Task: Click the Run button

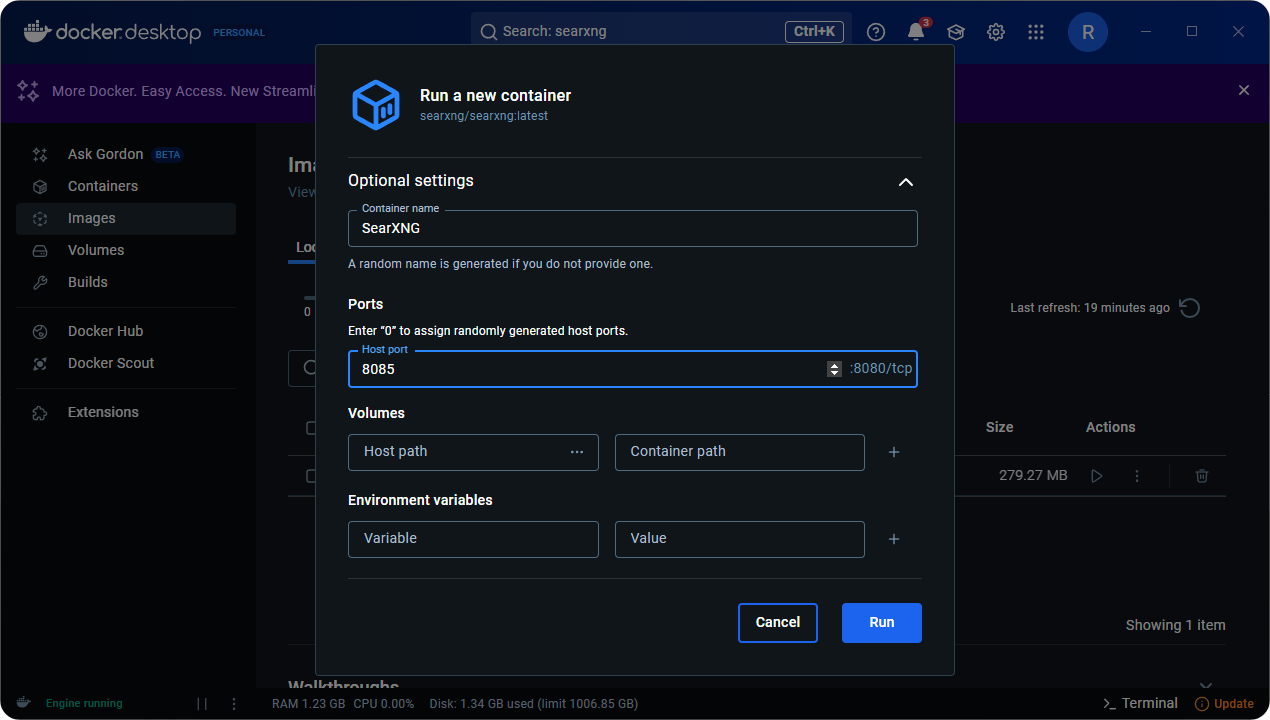Action: click(x=881, y=622)
